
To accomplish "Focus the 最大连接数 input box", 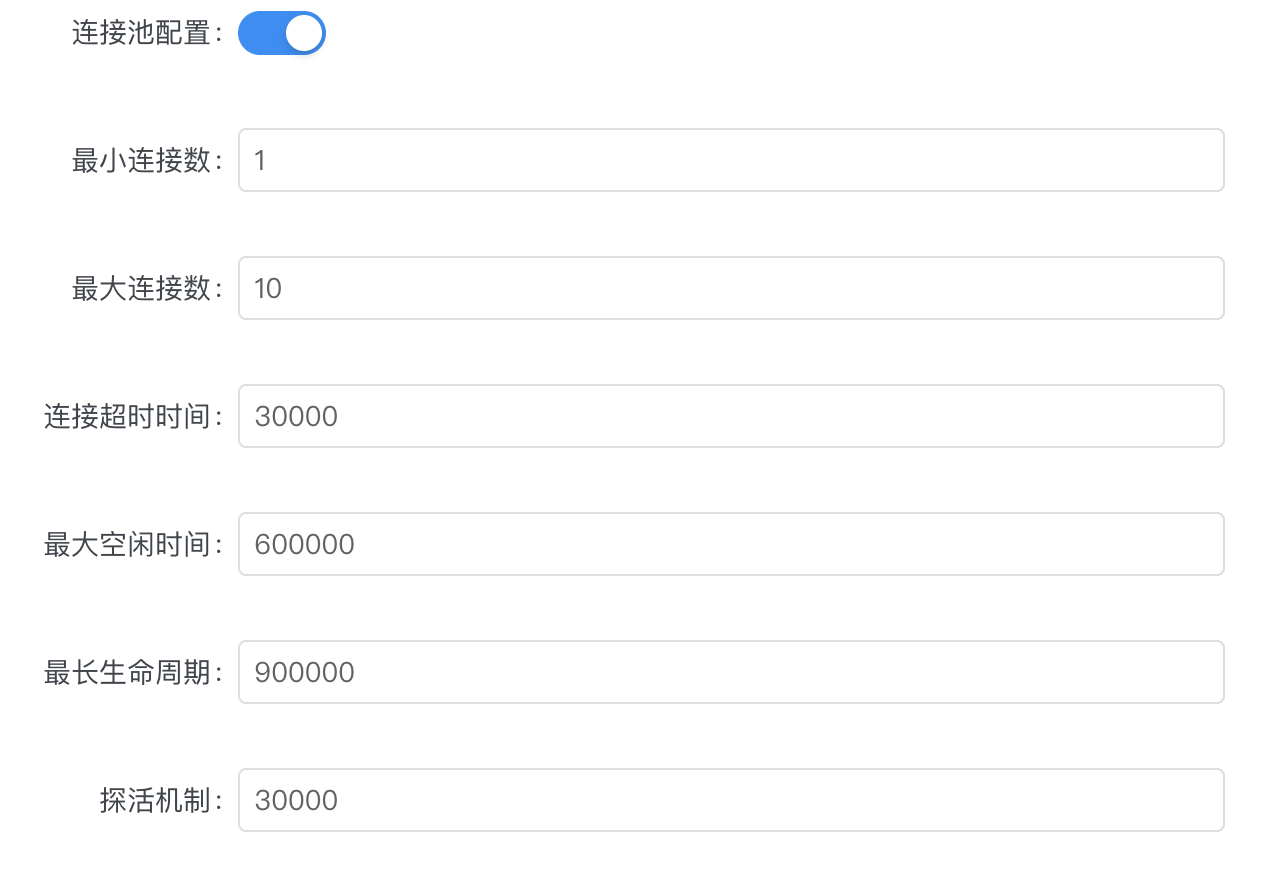I will pos(730,288).
